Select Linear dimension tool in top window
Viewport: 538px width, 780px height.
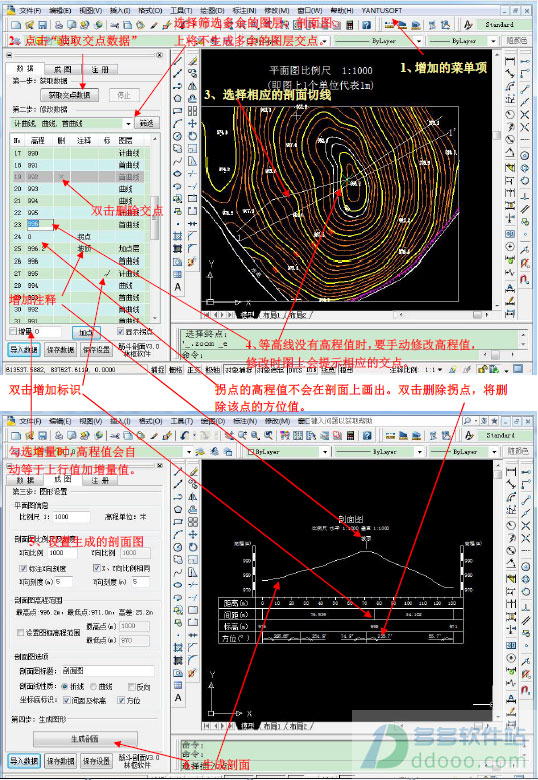(x=510, y=61)
